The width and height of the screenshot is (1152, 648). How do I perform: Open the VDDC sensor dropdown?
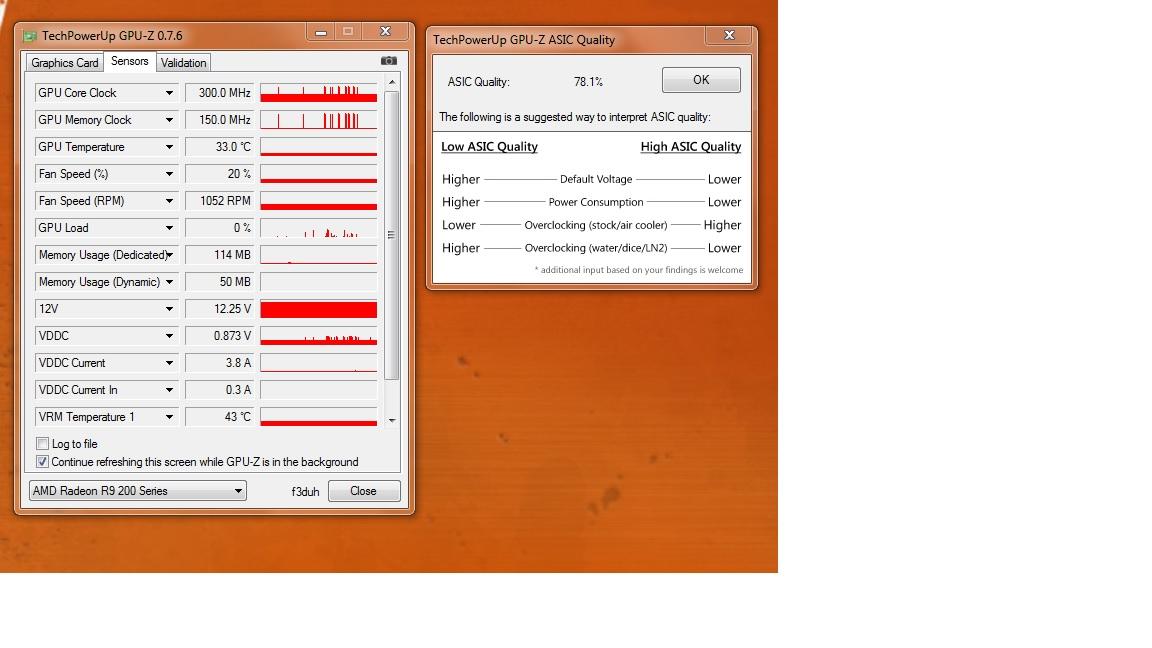click(x=169, y=336)
